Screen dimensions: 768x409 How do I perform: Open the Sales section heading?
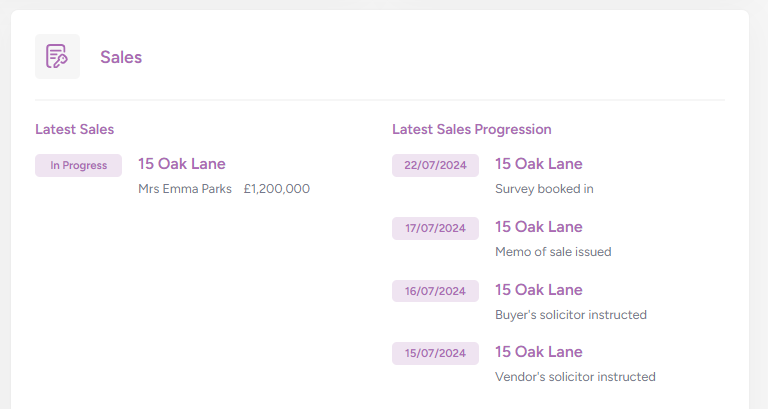coord(121,57)
